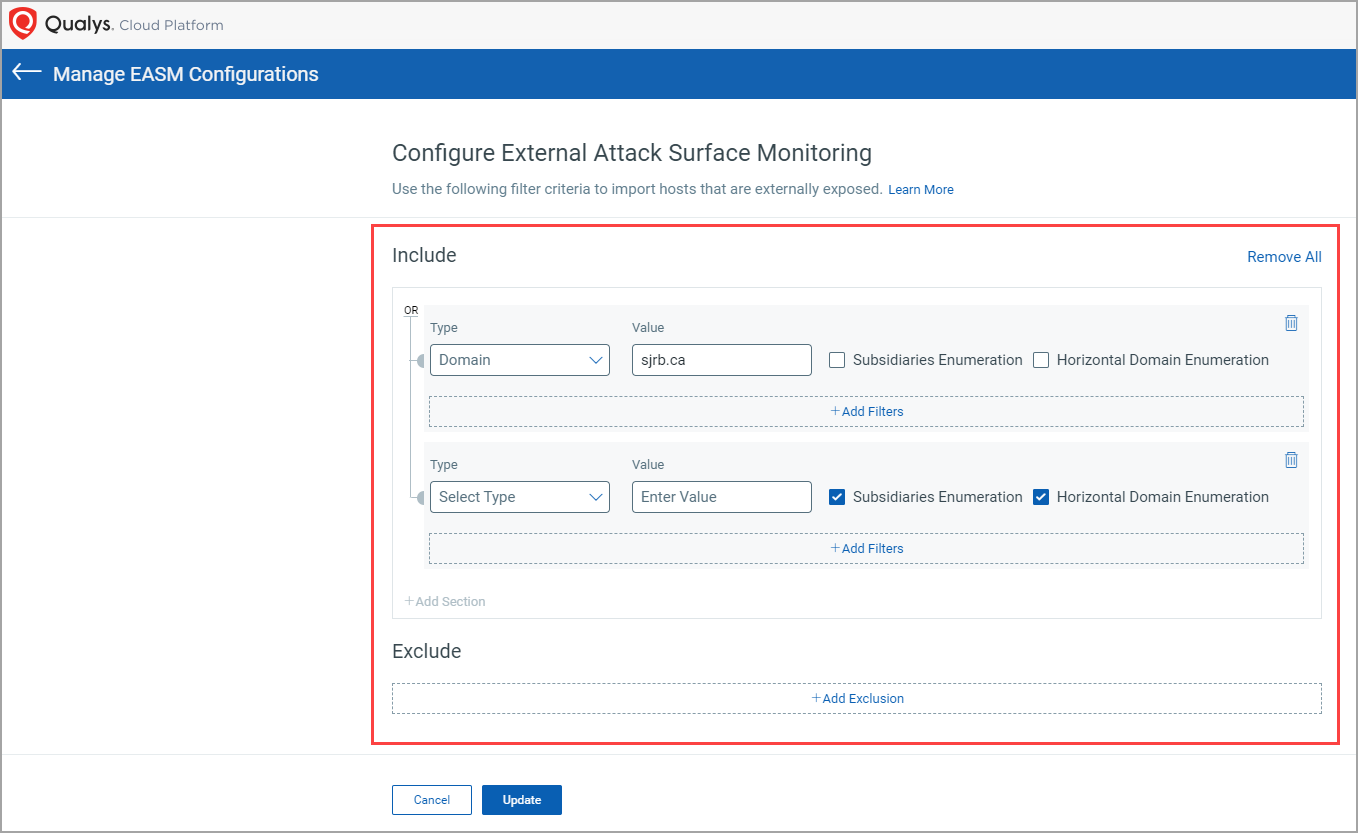The height and width of the screenshot is (833, 1358).
Task: Check Horizontal Domain Enumeration in the first row
Action: 1041,359
